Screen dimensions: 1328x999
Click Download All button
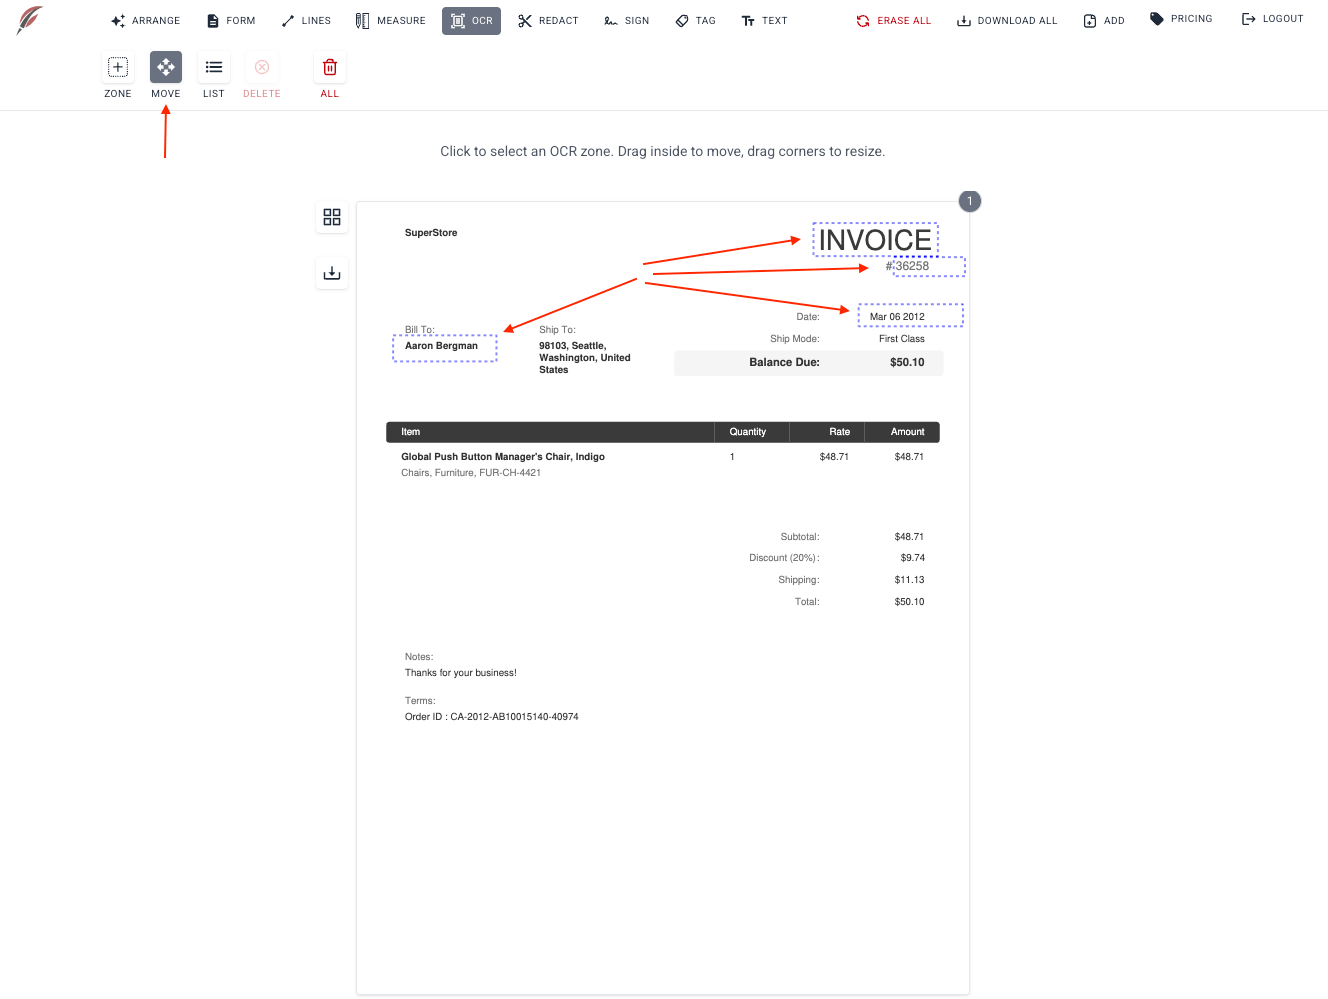tap(1007, 21)
